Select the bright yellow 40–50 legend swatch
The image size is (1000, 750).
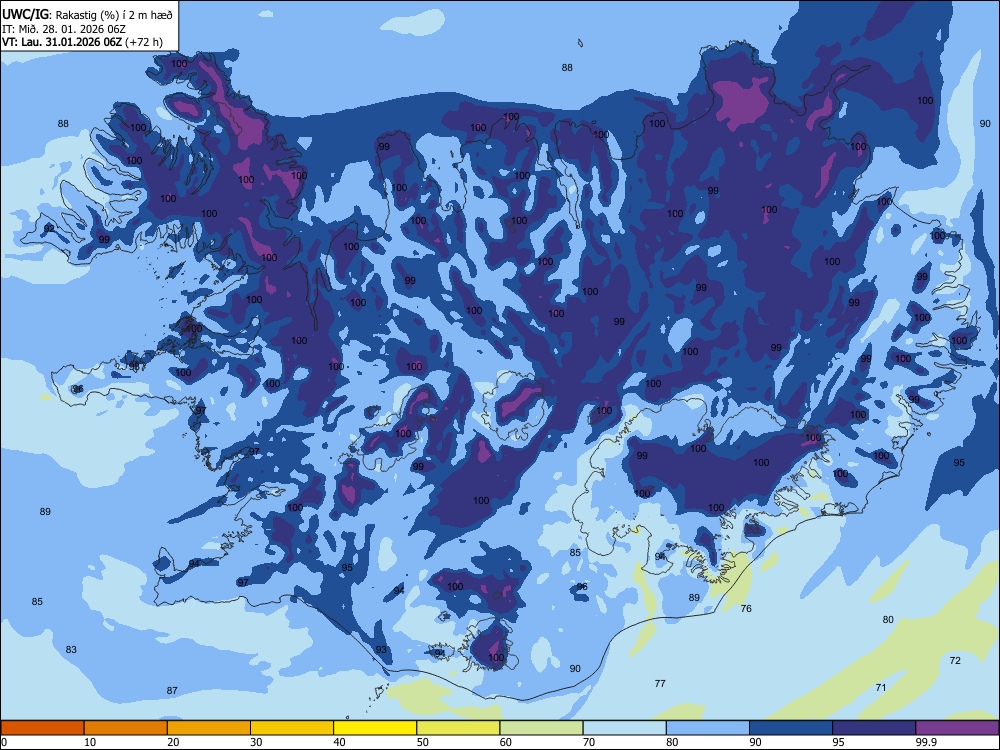[x=375, y=728]
